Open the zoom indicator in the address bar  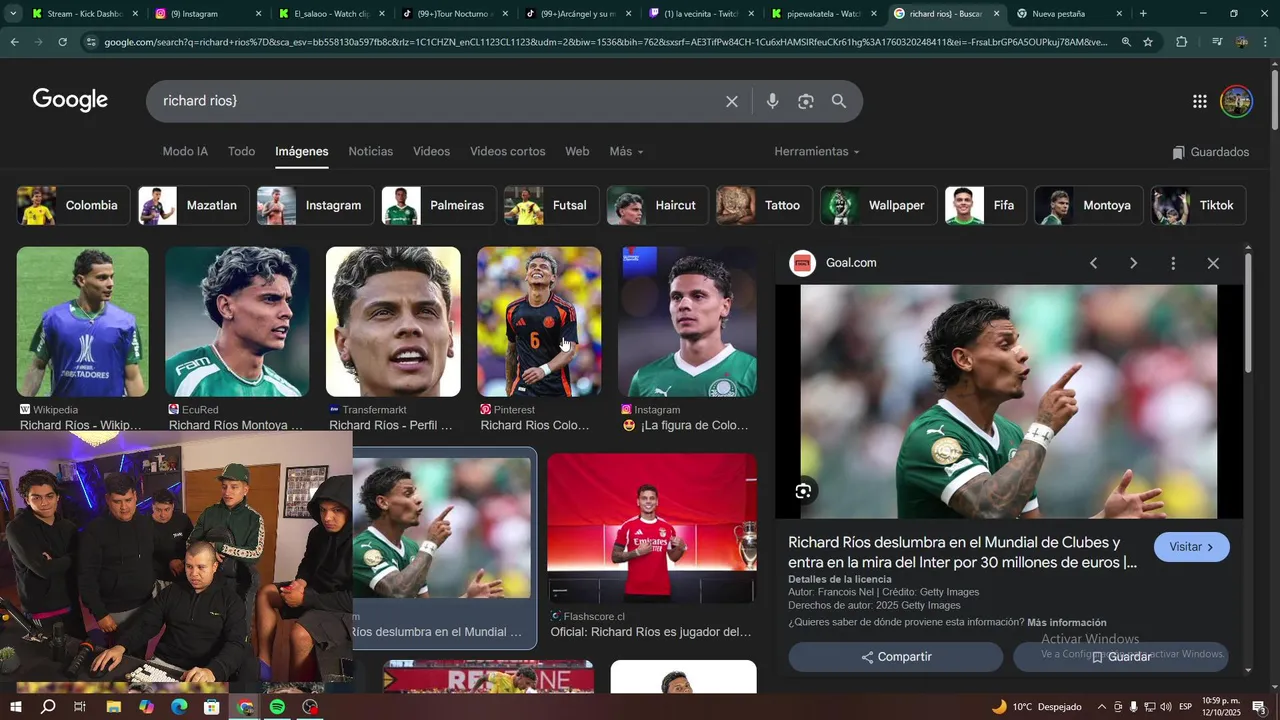click(x=1126, y=42)
